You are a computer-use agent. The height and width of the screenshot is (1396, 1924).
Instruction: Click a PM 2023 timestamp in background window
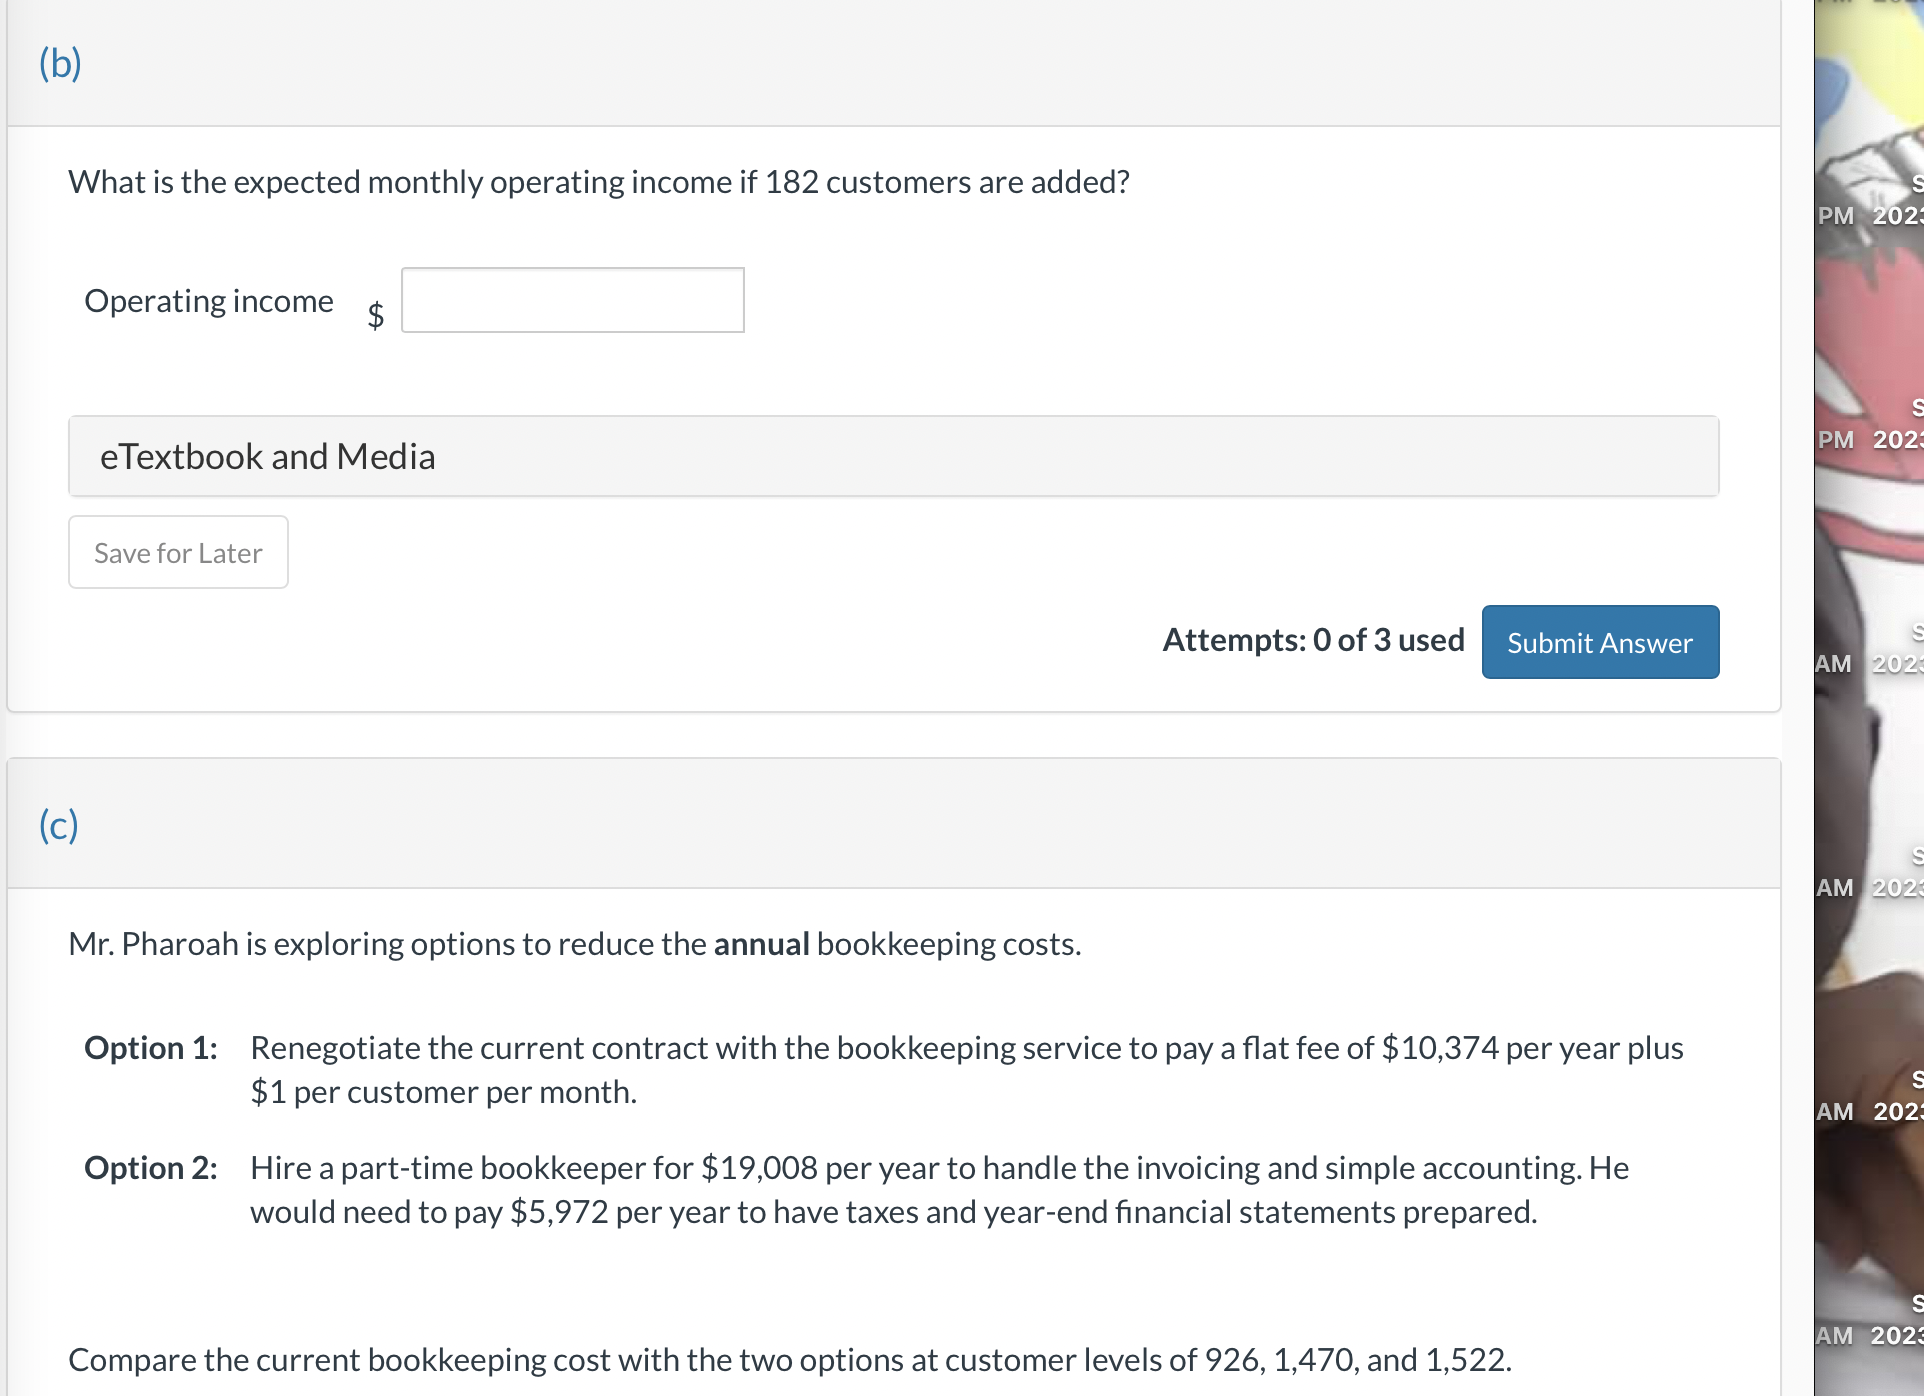(x=1869, y=439)
